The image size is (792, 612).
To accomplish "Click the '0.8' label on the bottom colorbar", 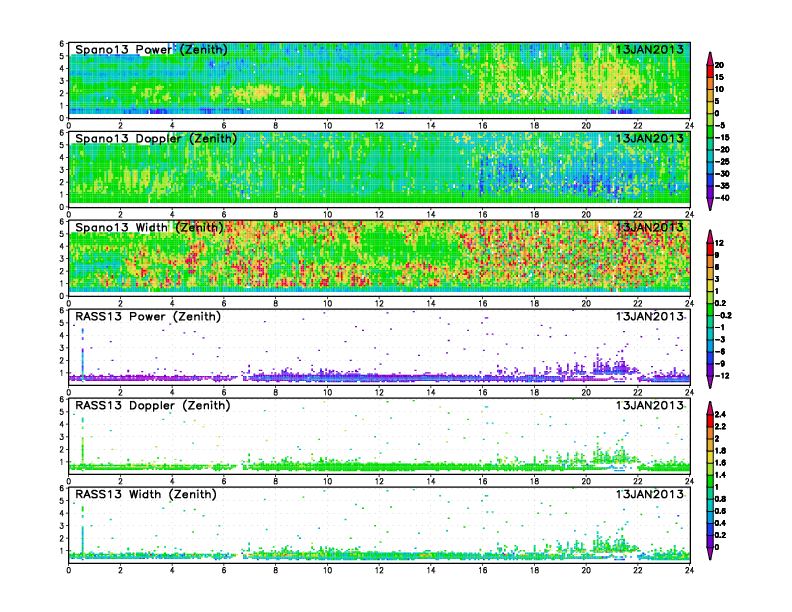I will click(x=720, y=499).
